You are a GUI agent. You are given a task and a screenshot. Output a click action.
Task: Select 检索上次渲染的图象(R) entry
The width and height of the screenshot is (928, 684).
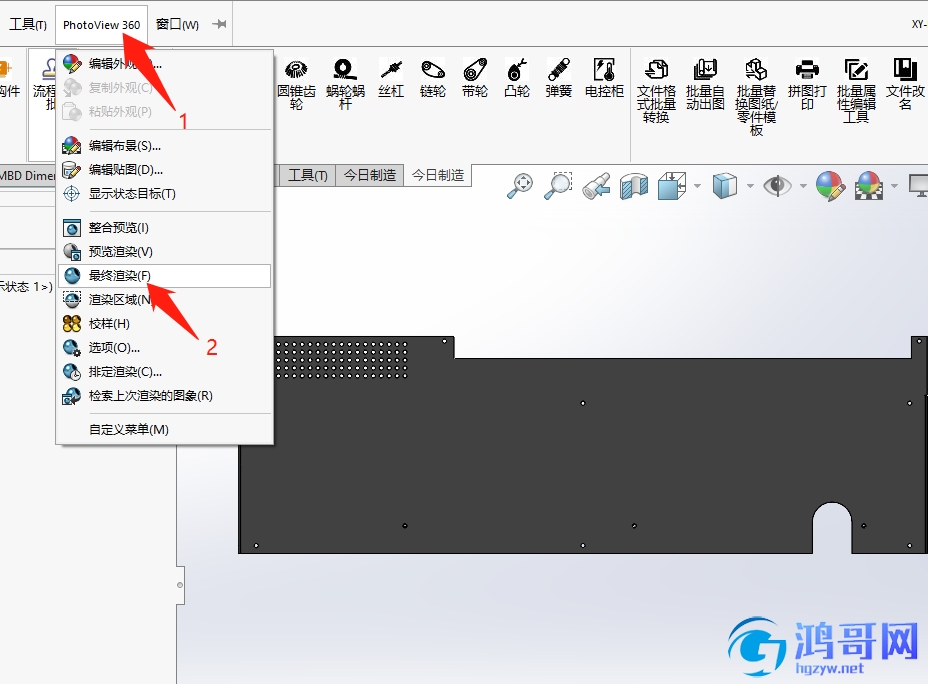[x=165, y=396]
